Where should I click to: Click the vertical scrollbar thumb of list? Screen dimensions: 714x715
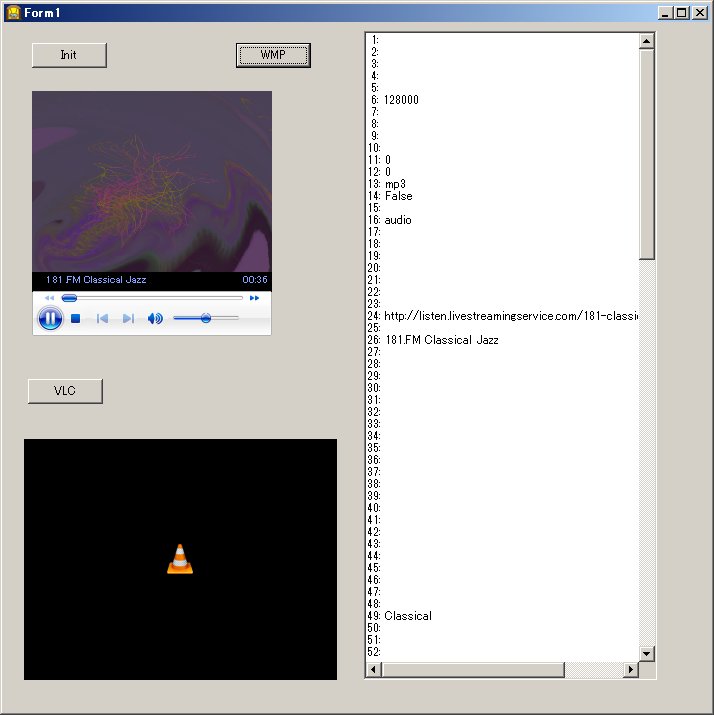pos(647,154)
